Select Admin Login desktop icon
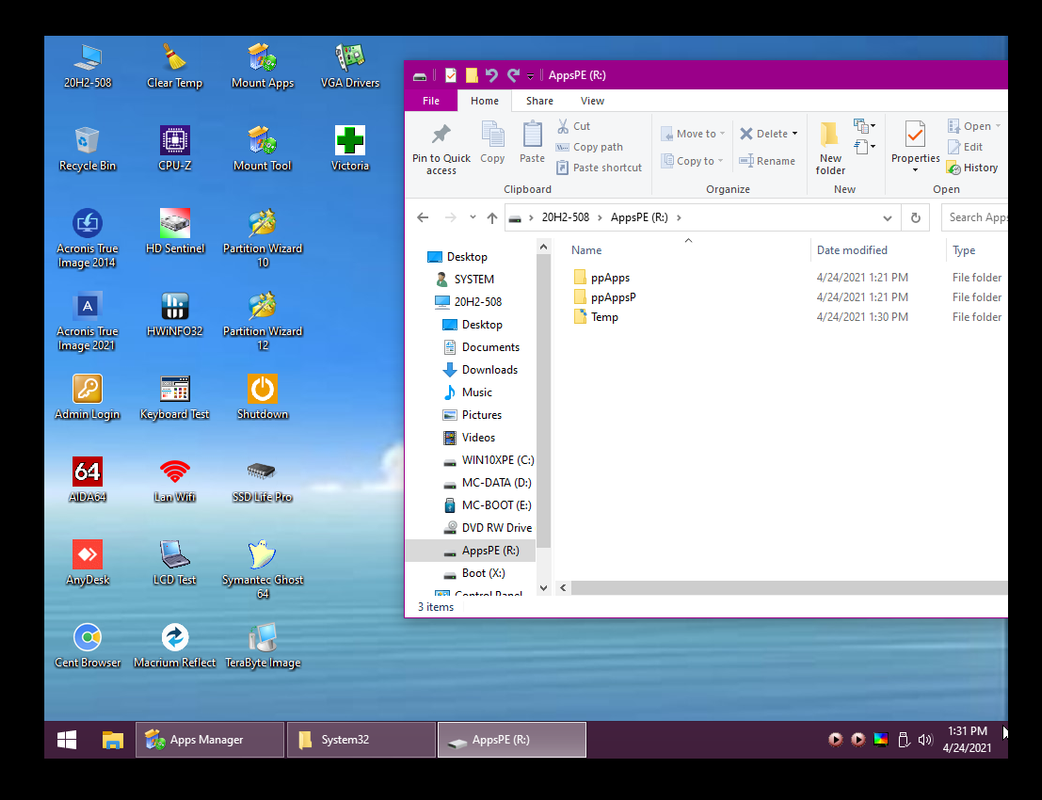Image resolution: width=1042 pixels, height=800 pixels. tap(87, 397)
